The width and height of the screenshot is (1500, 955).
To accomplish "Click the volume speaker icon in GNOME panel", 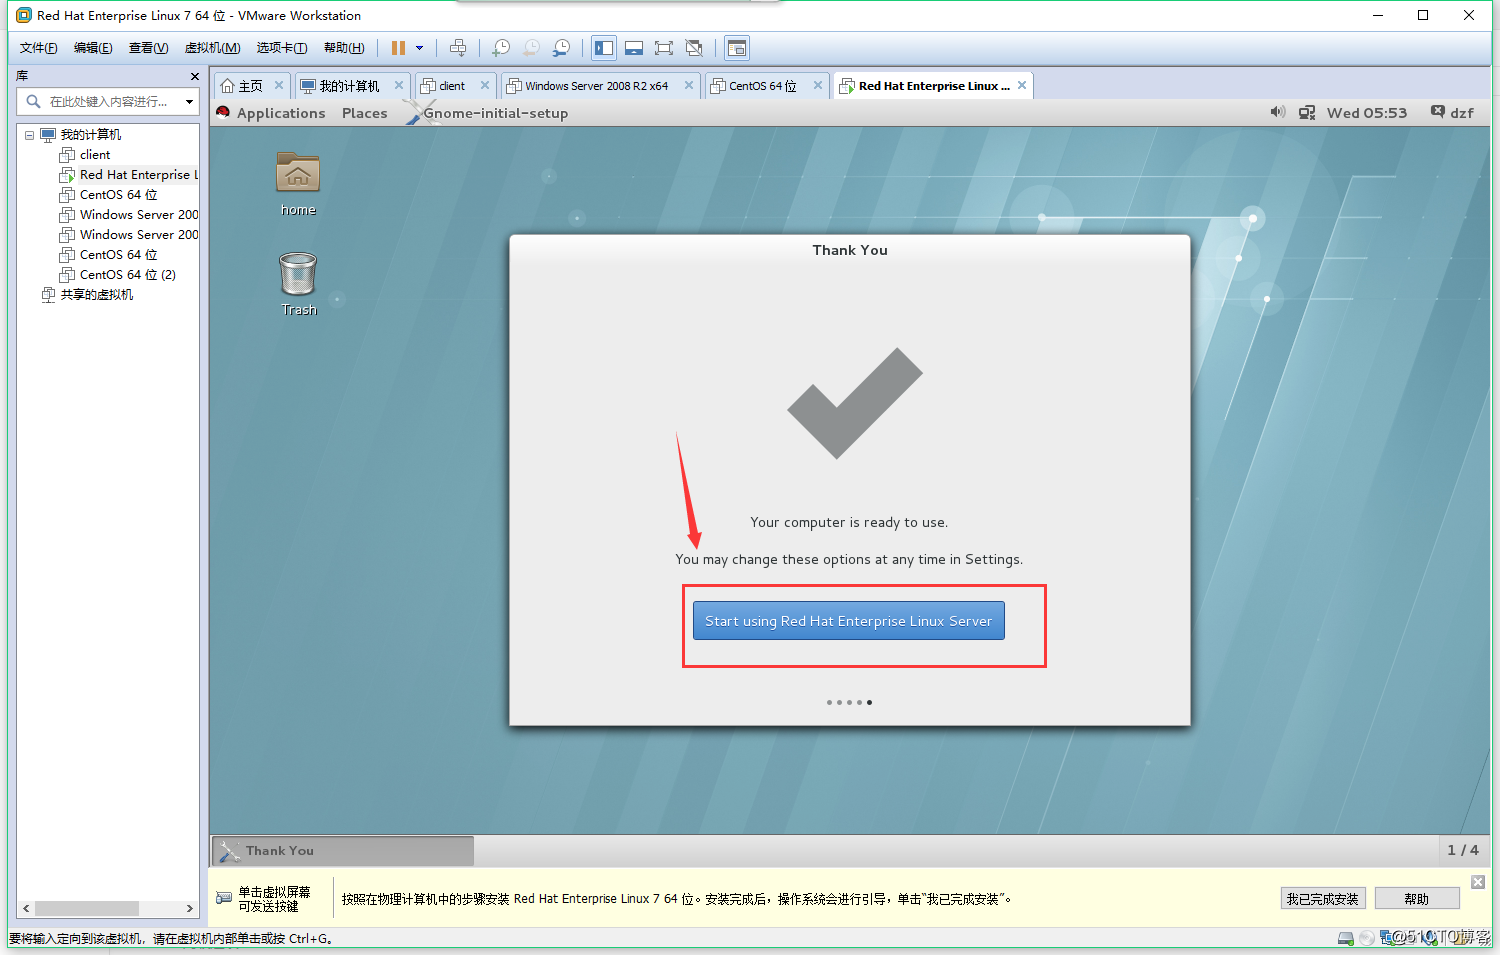I will (x=1277, y=112).
